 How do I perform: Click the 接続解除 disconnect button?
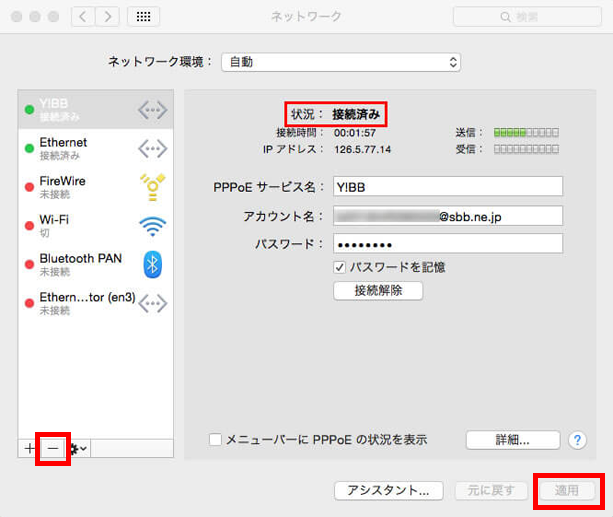(378, 291)
